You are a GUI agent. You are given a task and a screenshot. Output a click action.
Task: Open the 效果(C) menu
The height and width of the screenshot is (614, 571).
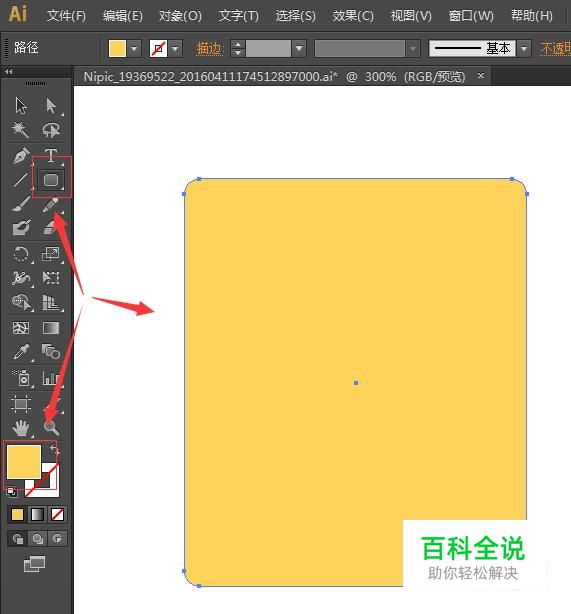coord(353,16)
